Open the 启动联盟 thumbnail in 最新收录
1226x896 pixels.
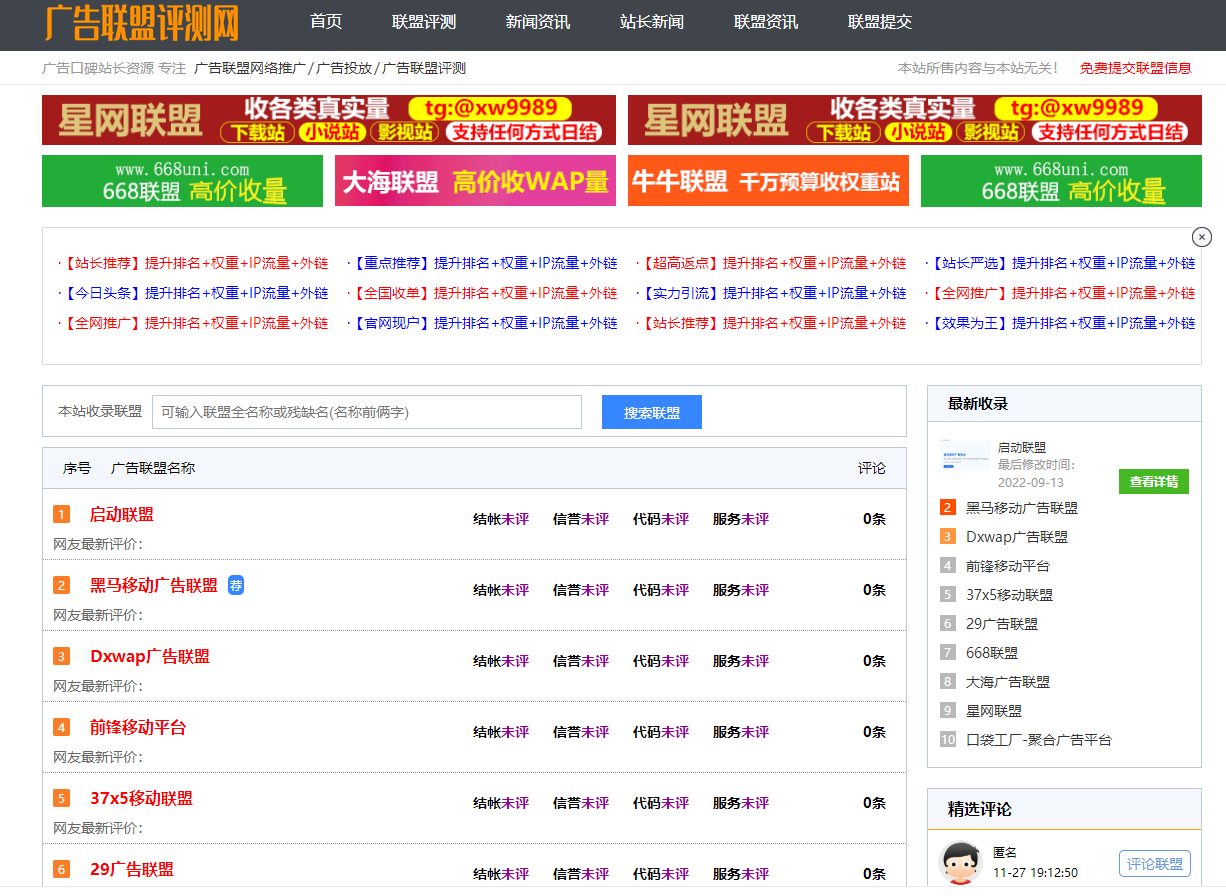[965, 456]
